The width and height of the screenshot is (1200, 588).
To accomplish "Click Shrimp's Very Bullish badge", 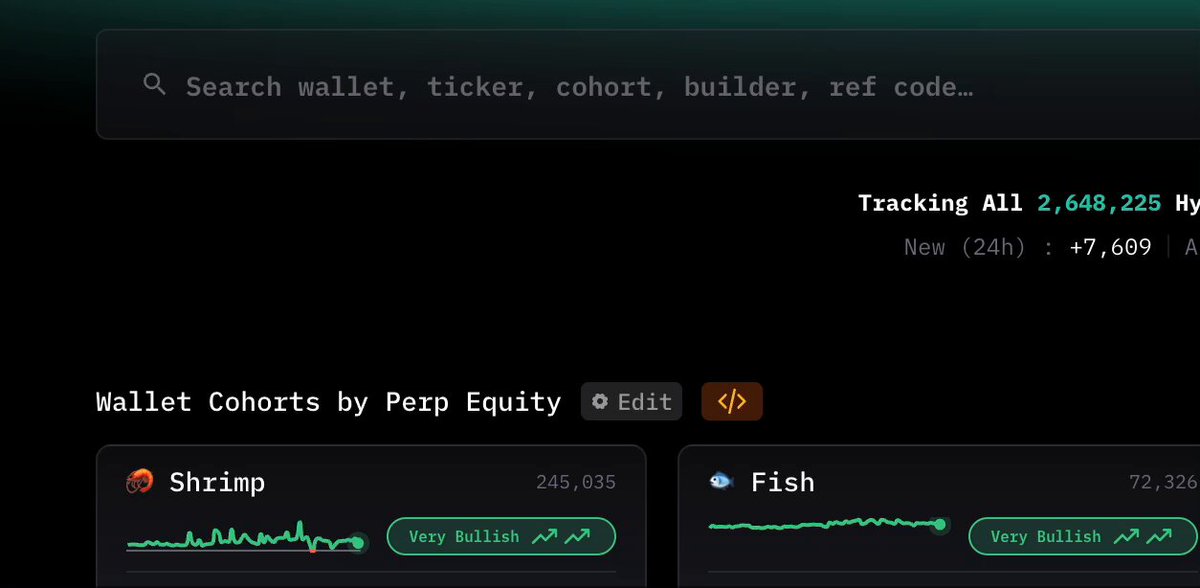I will click(x=501, y=537).
